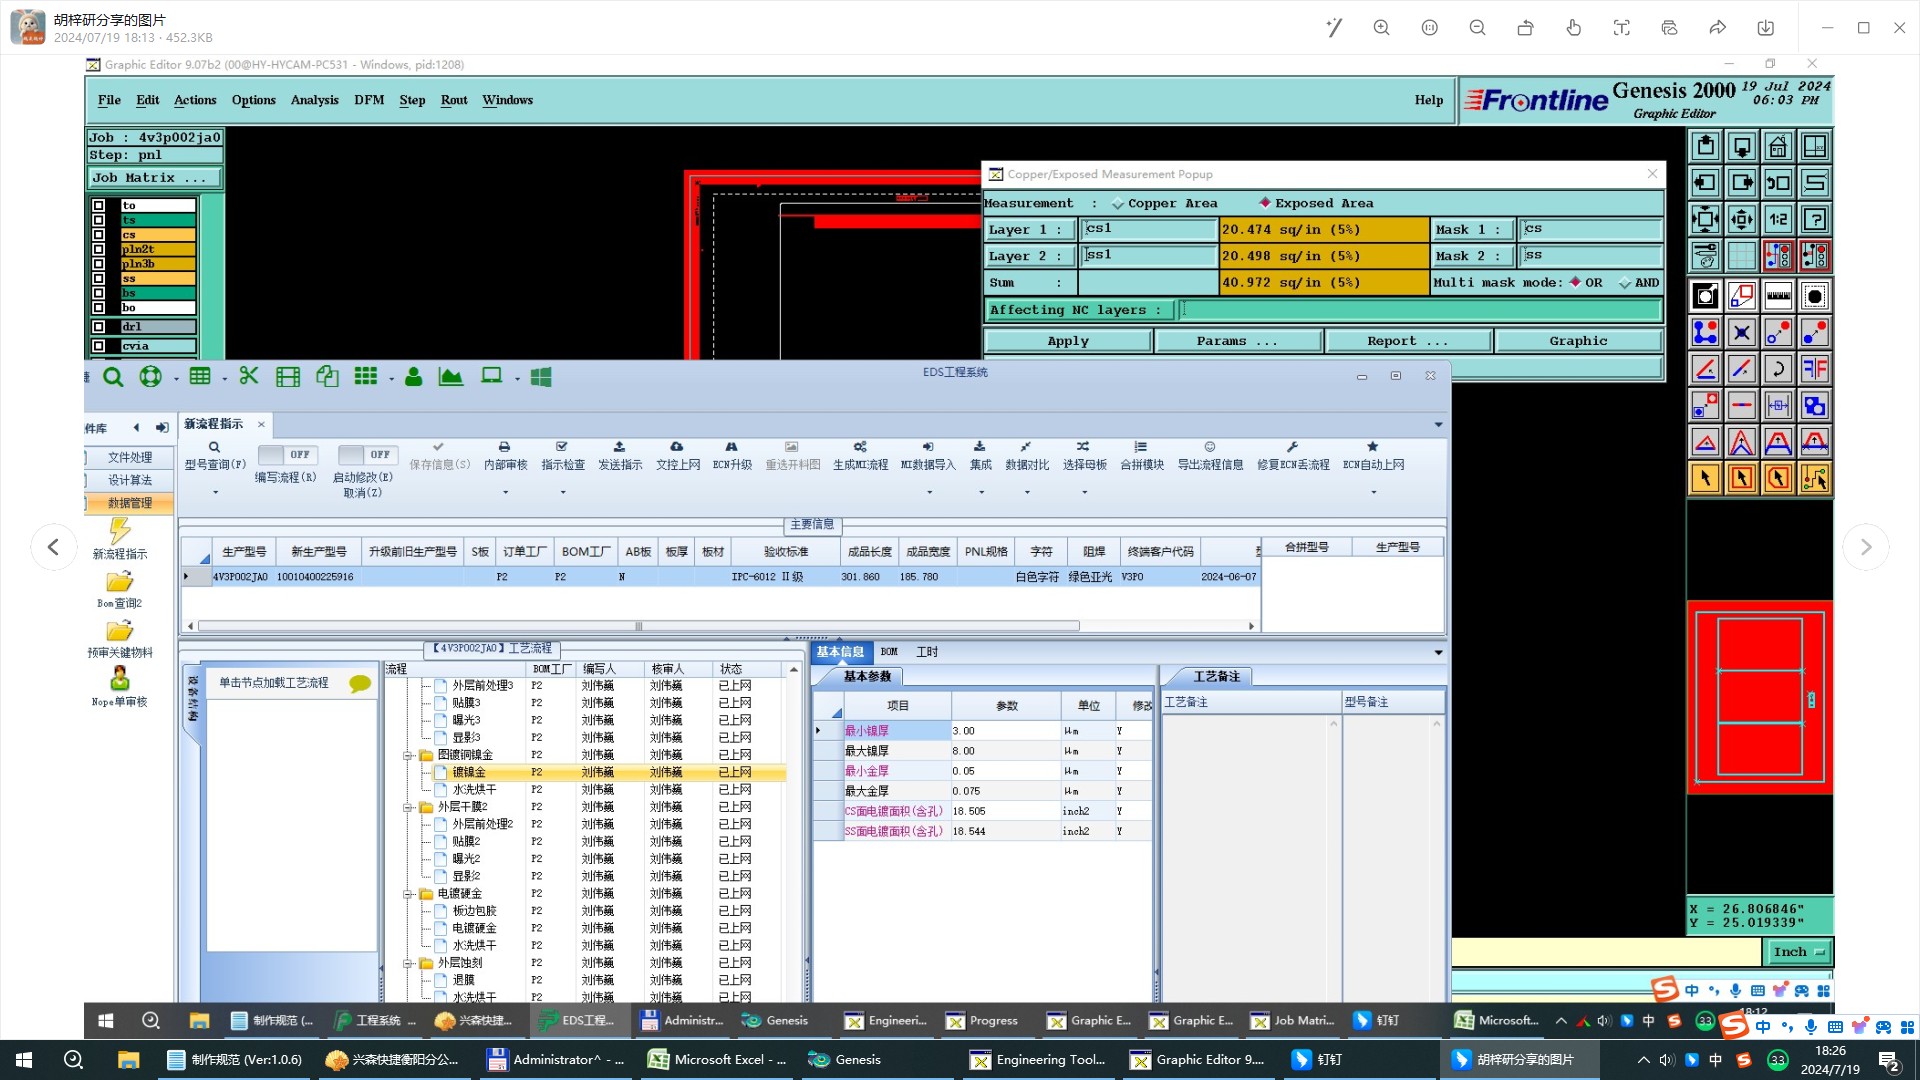Toggle the 启动修改 OFF switch
The width and height of the screenshot is (1920, 1080).
366,455
